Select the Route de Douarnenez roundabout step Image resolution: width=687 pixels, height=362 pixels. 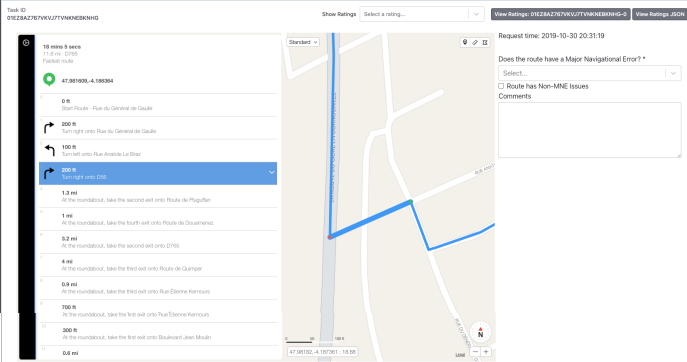click(158, 219)
